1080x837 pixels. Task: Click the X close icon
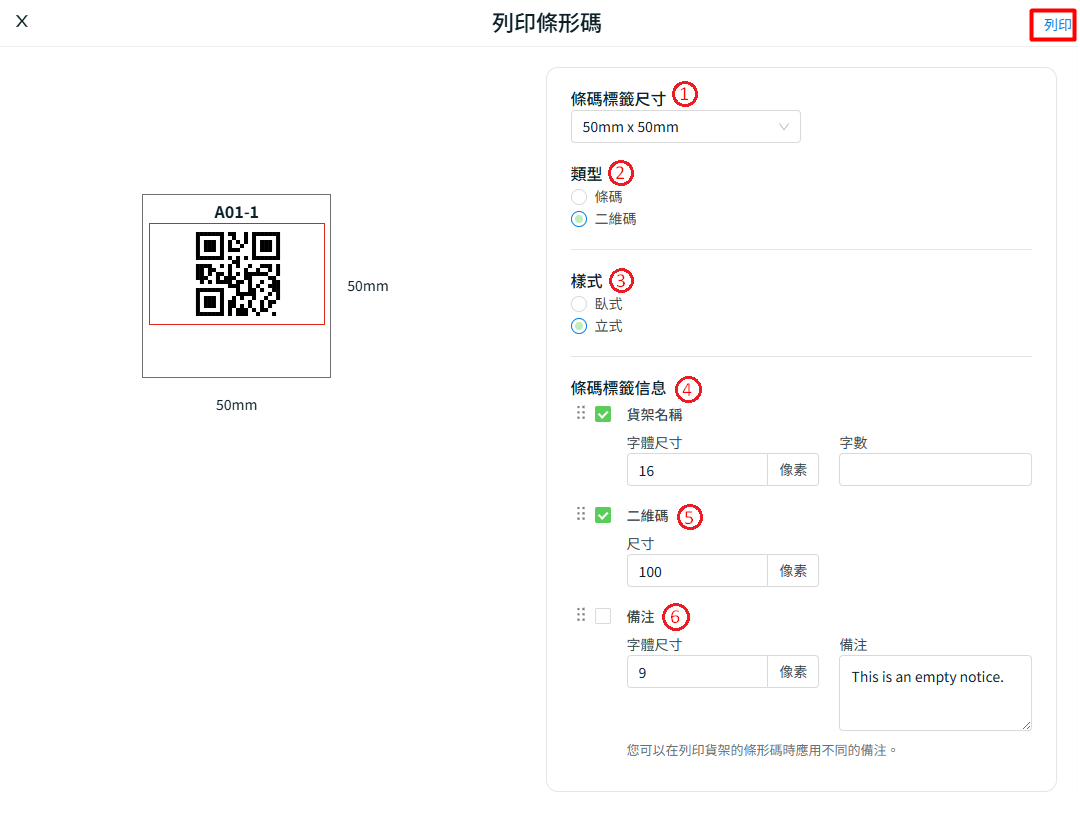tap(22, 22)
